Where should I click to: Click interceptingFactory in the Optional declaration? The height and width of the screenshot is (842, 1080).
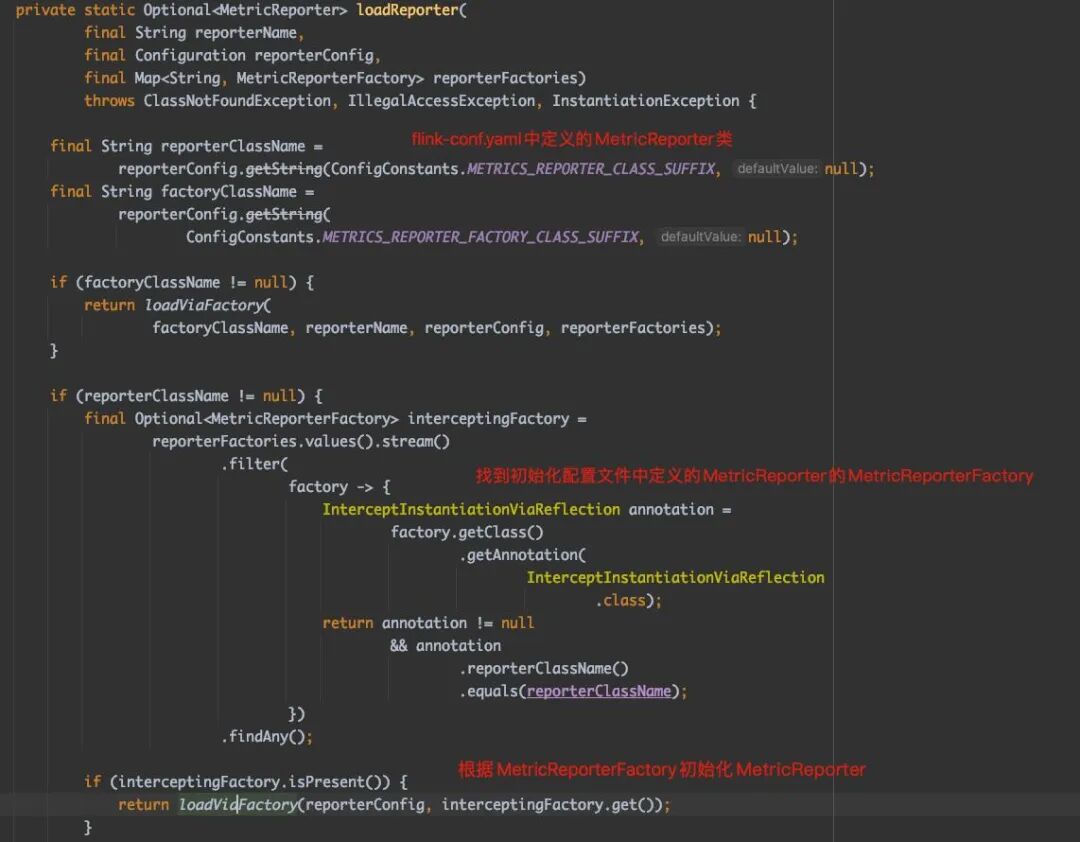tap(488, 420)
